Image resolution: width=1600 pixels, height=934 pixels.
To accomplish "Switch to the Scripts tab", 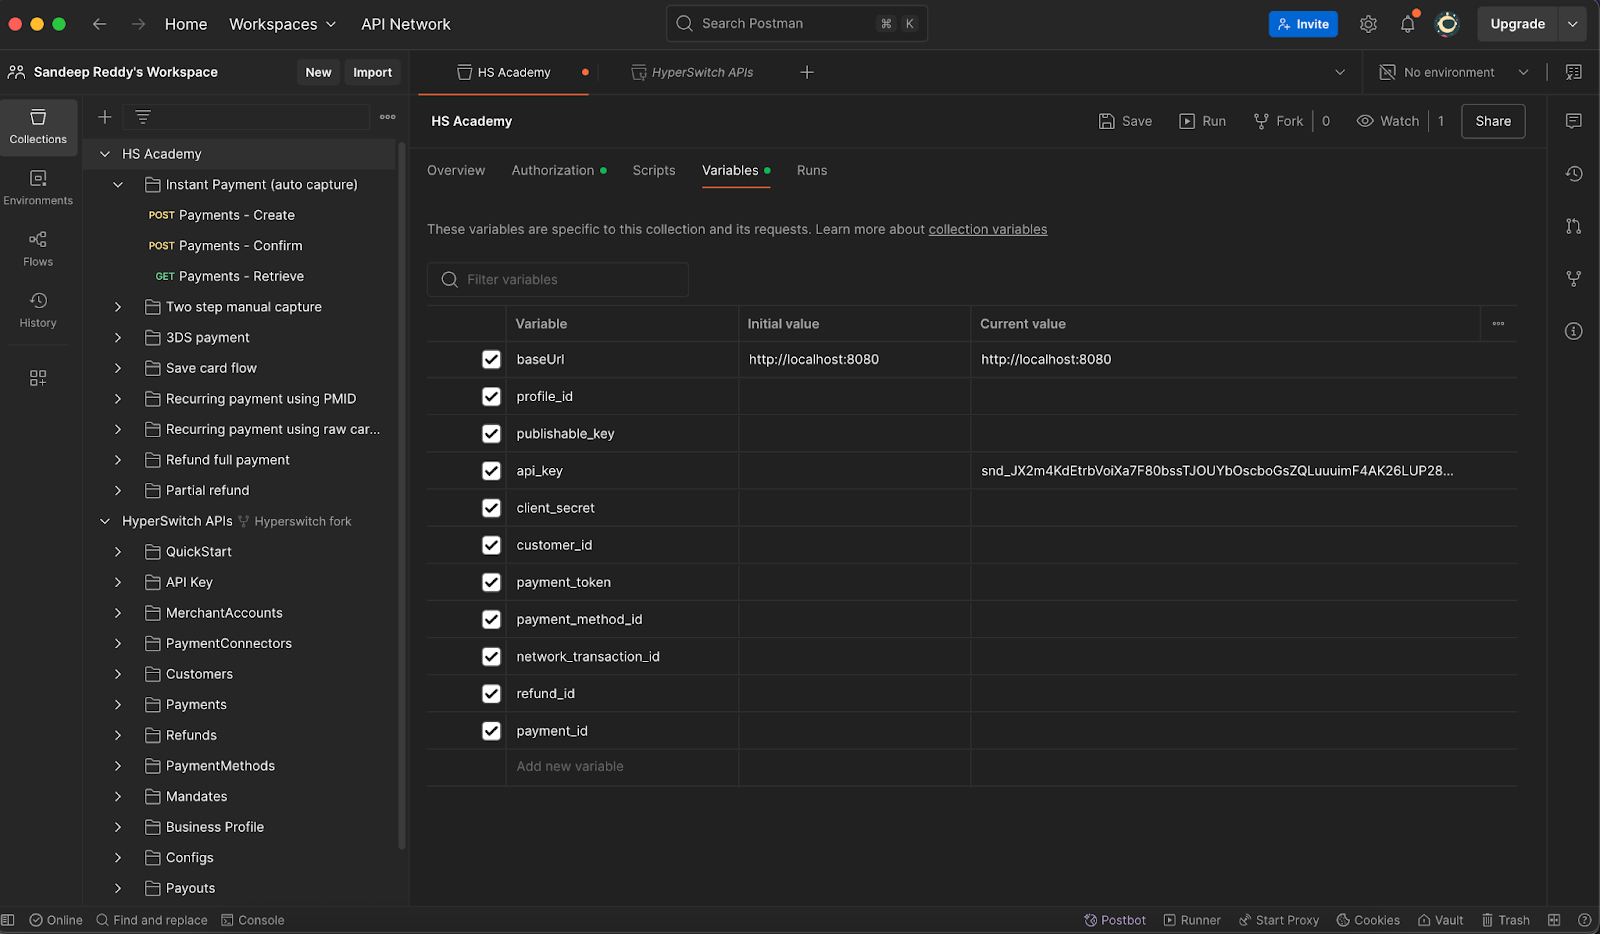I will (x=653, y=170).
